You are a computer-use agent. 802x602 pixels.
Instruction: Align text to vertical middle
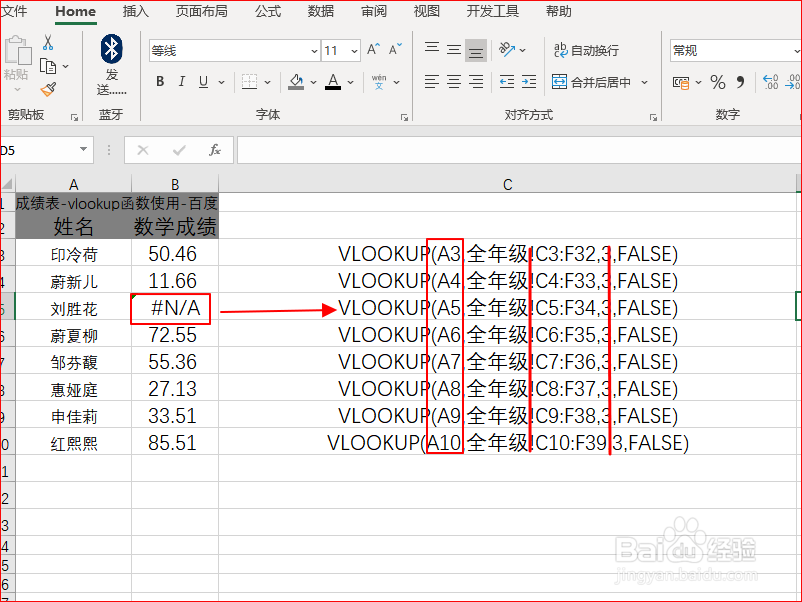(x=454, y=50)
